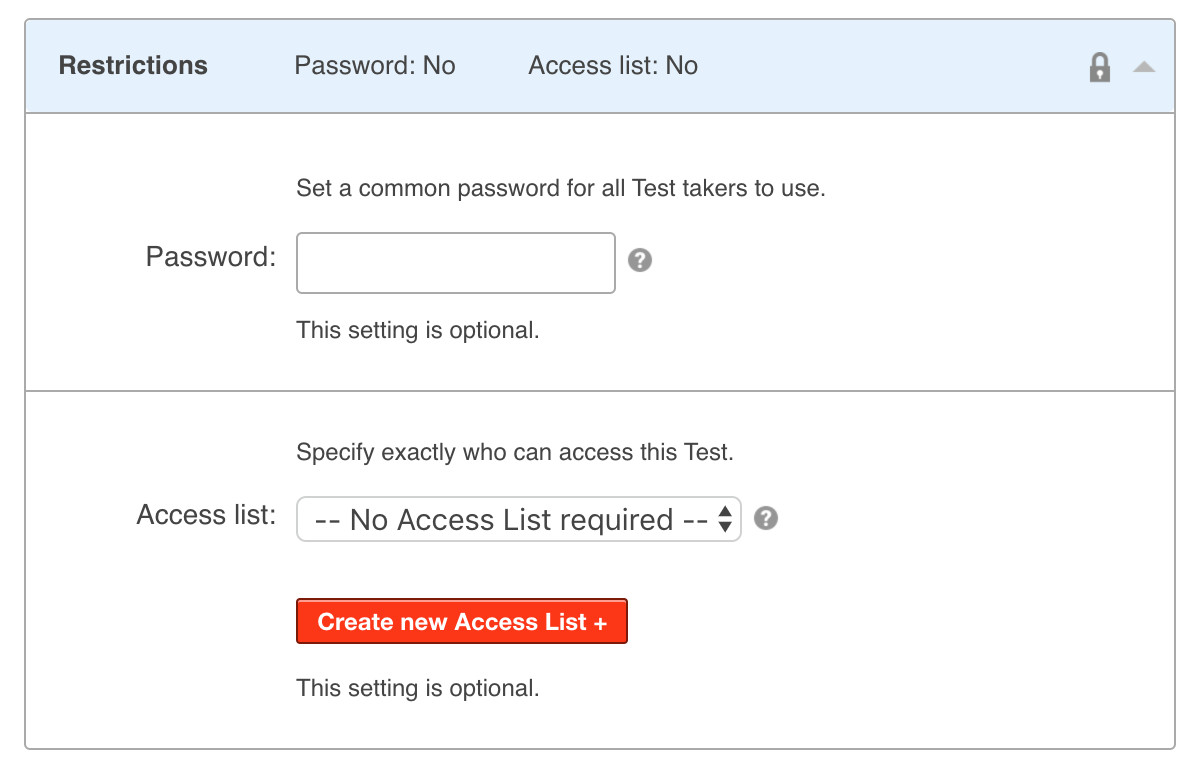Click the padlock icon in Restrictions header

[x=1099, y=67]
